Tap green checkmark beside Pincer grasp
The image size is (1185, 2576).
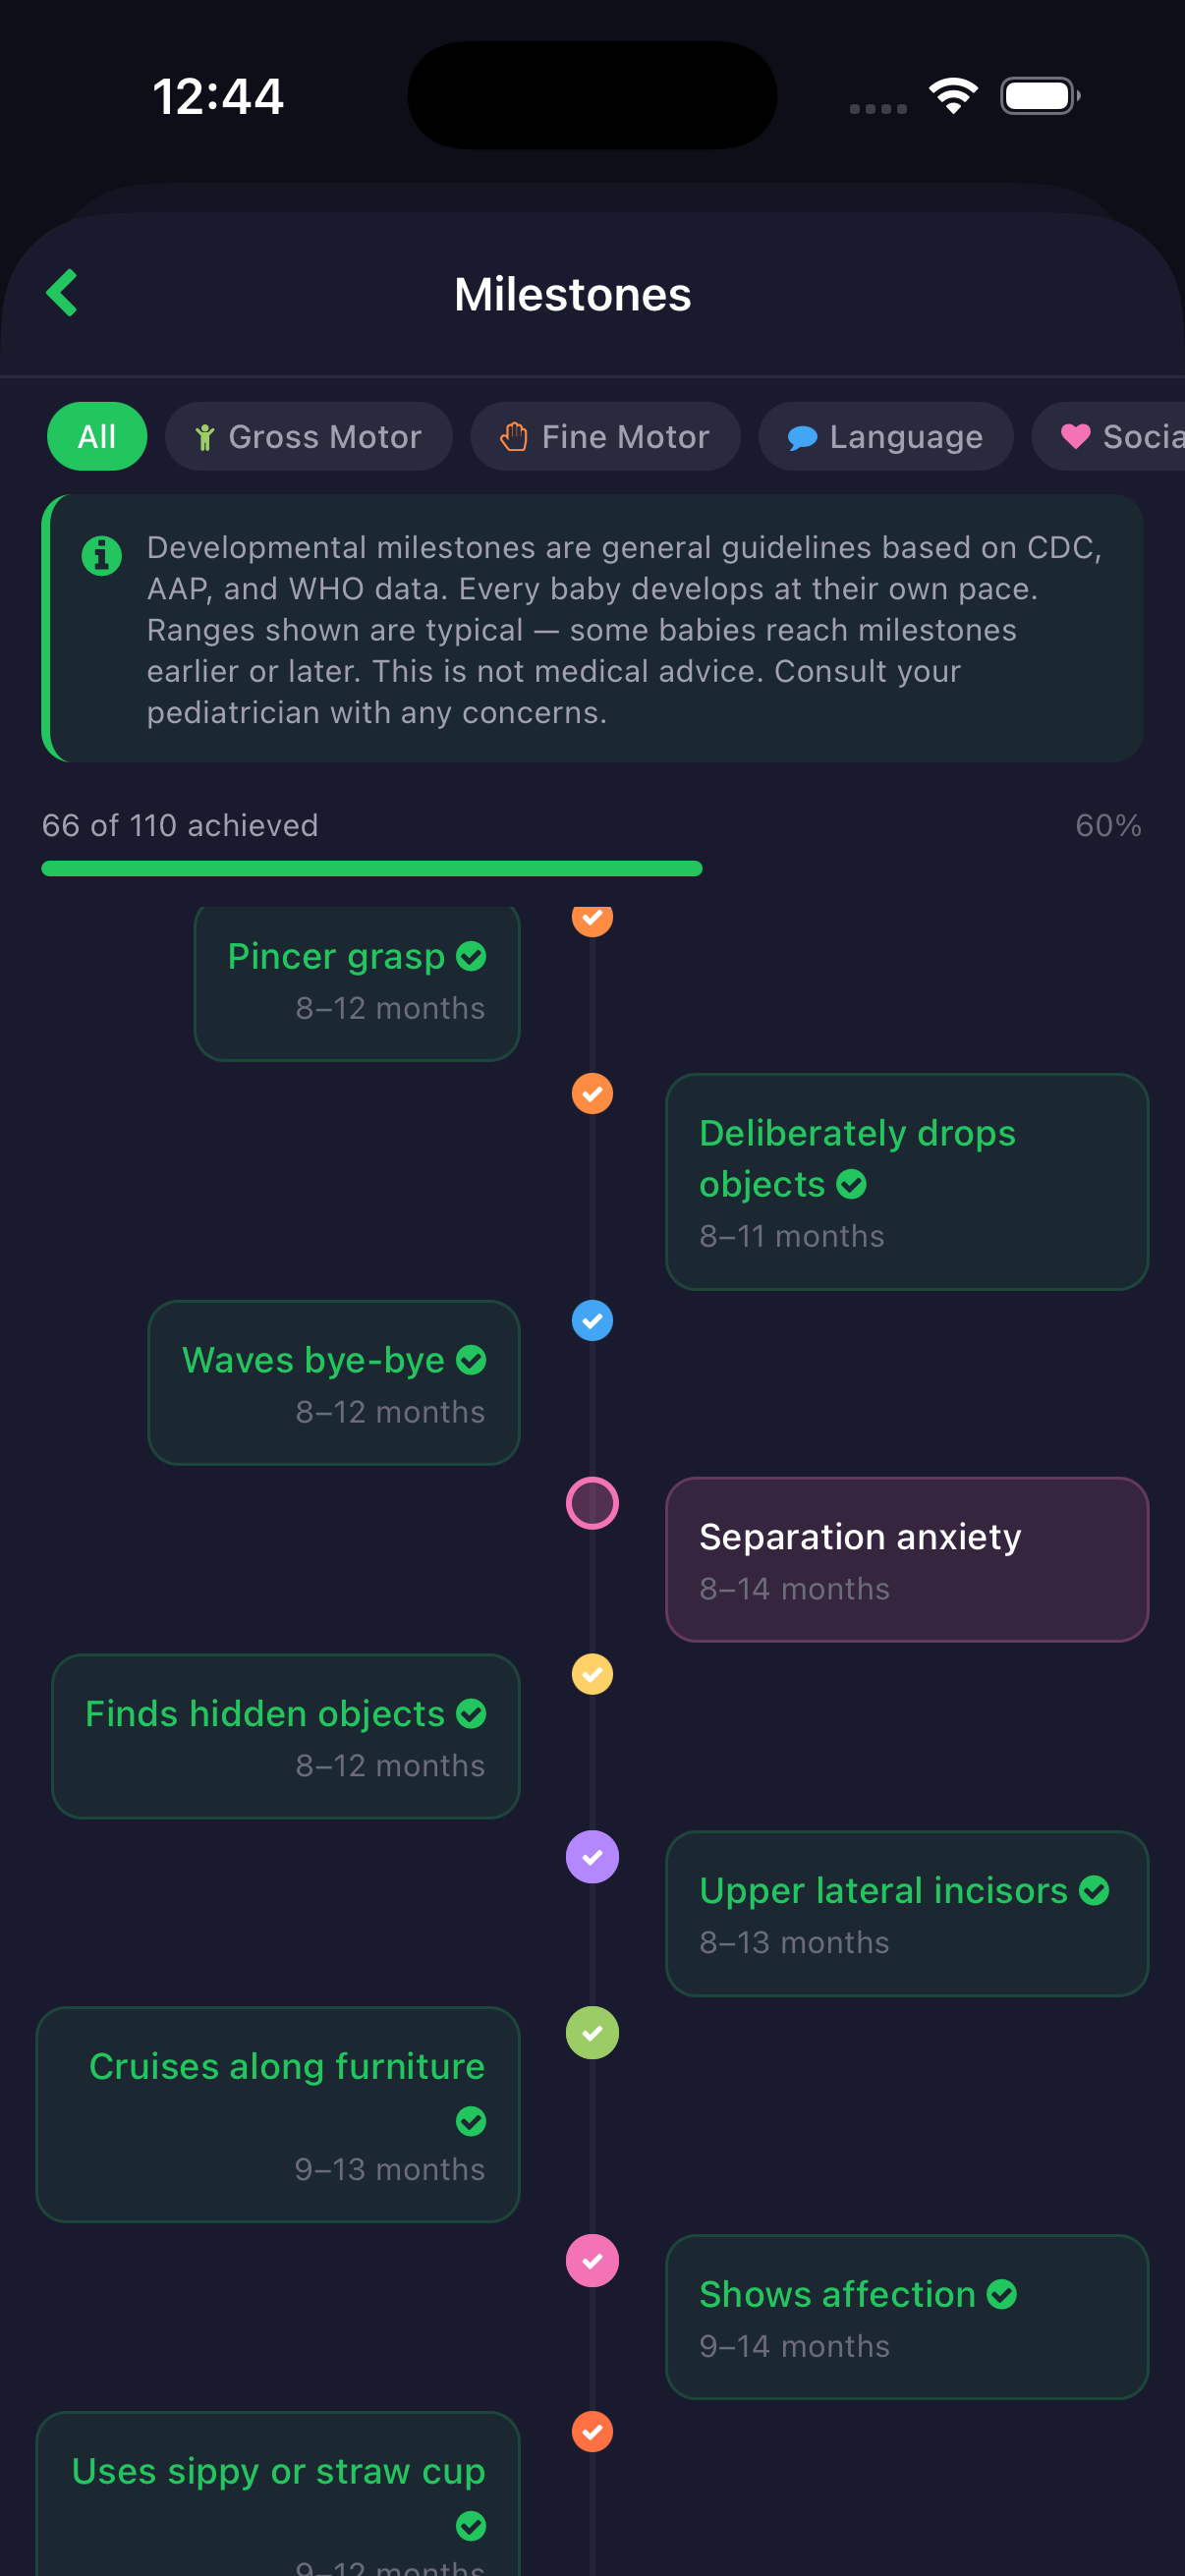tap(471, 957)
